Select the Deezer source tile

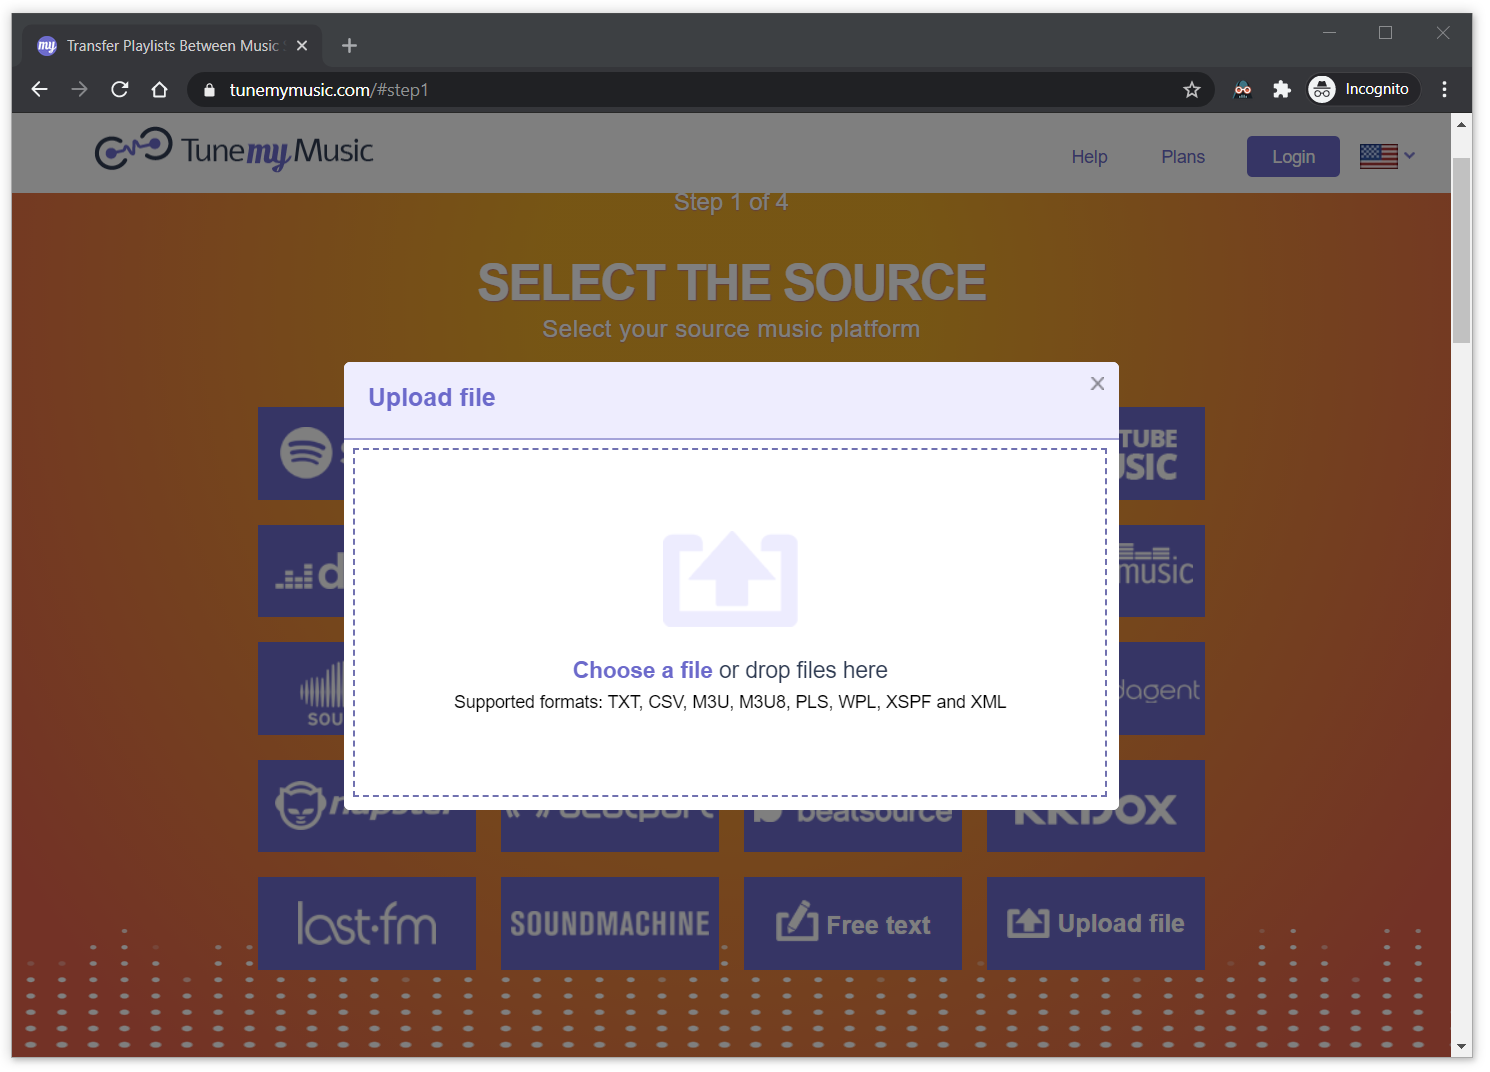pyautogui.click(x=301, y=571)
